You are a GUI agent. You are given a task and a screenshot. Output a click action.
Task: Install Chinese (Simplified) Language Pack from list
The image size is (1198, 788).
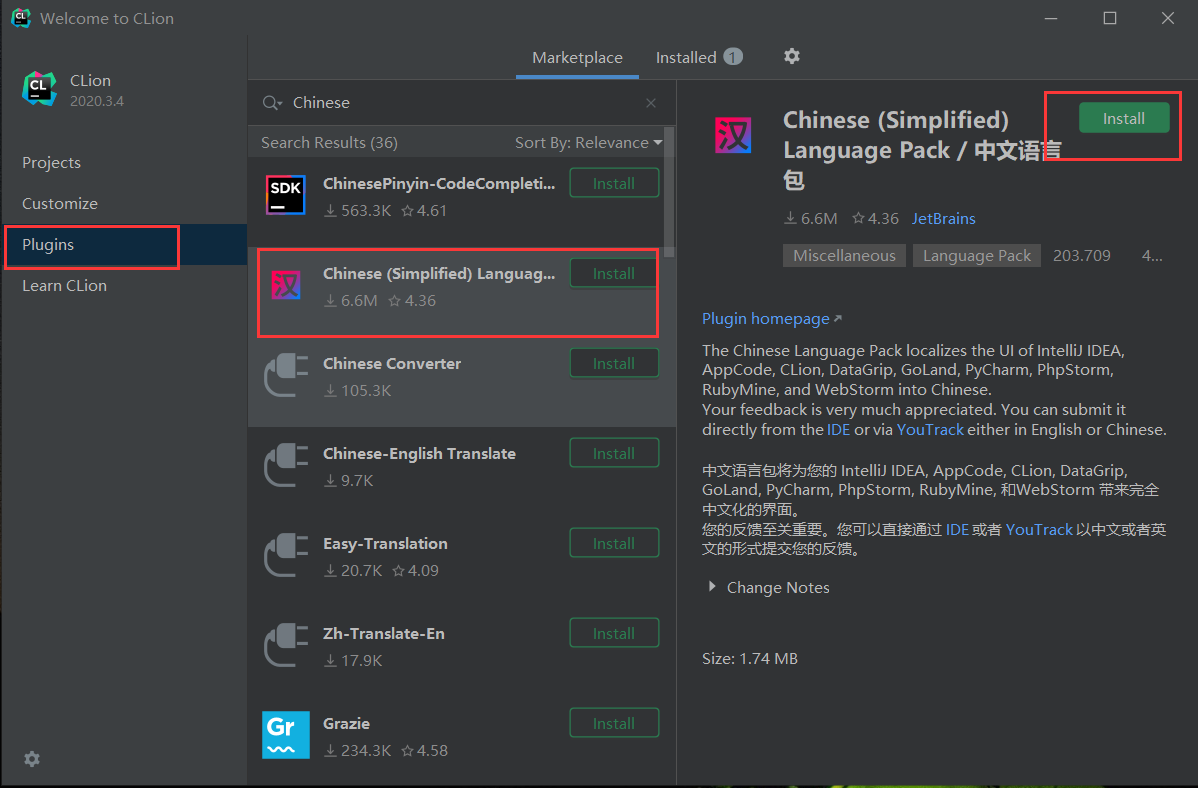click(x=614, y=274)
